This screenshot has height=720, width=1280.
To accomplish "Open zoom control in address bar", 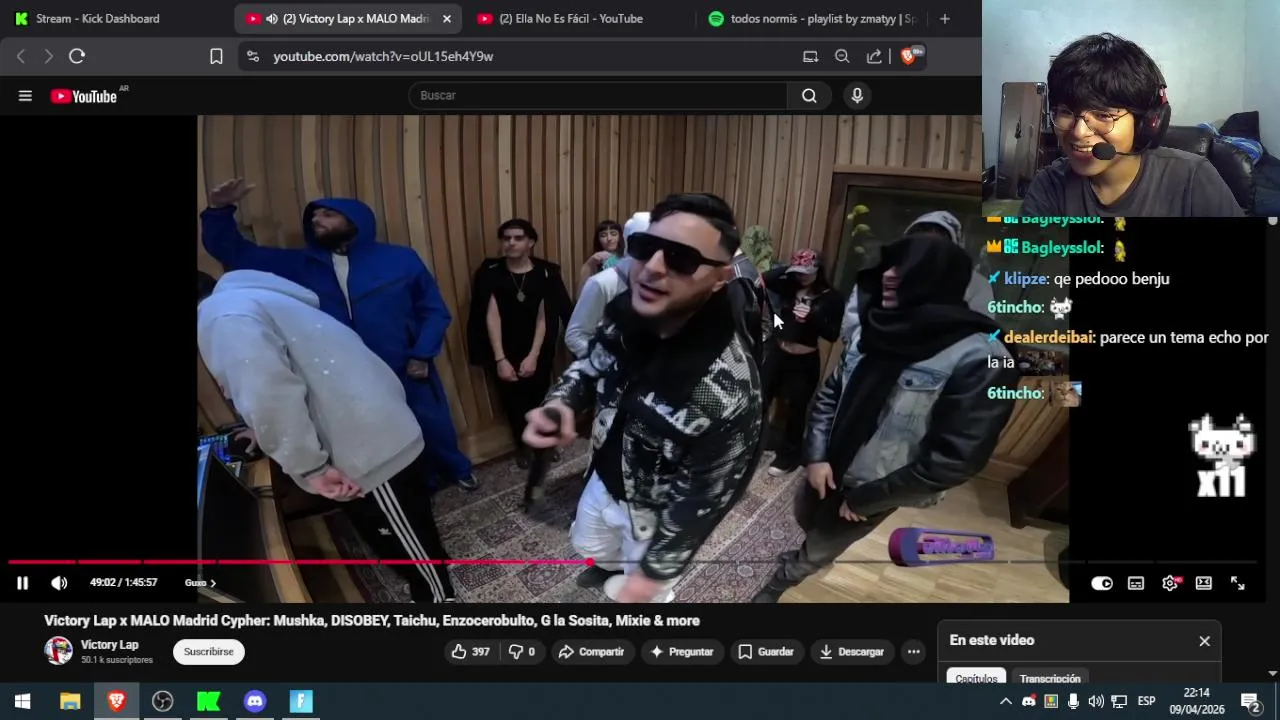I will click(x=842, y=57).
